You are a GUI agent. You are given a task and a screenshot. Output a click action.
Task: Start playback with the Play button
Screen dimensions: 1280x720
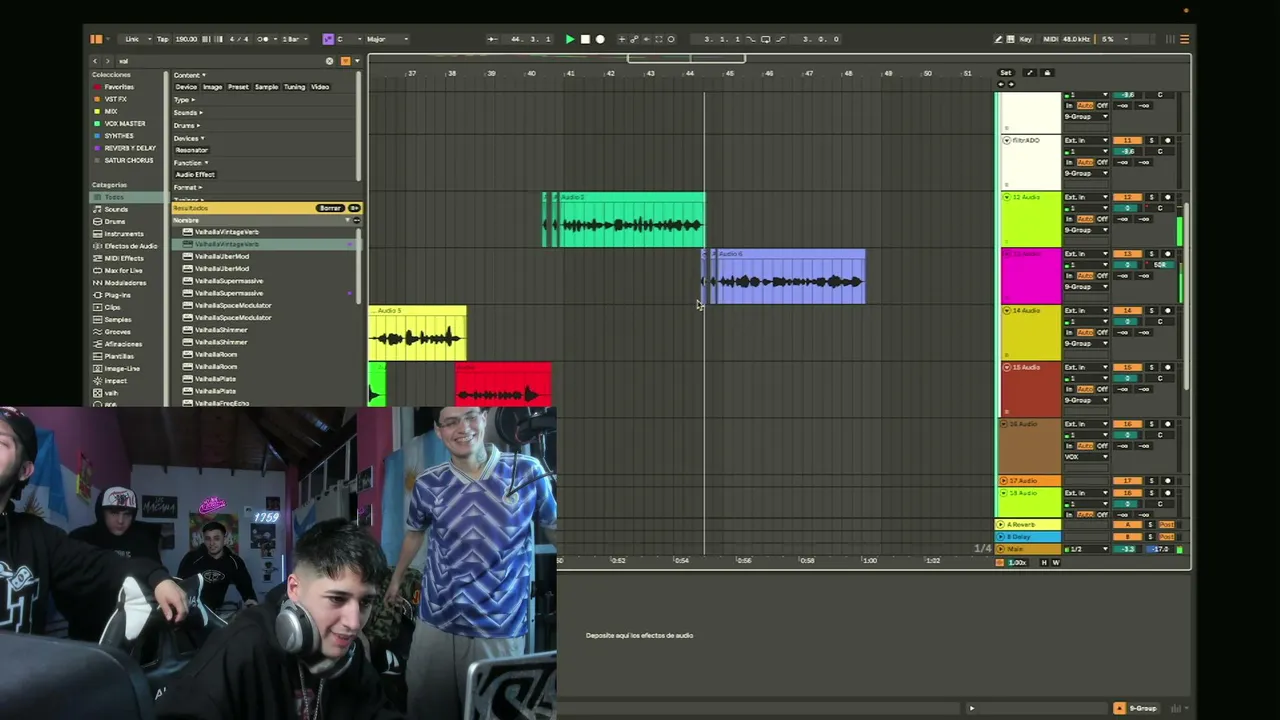point(570,39)
